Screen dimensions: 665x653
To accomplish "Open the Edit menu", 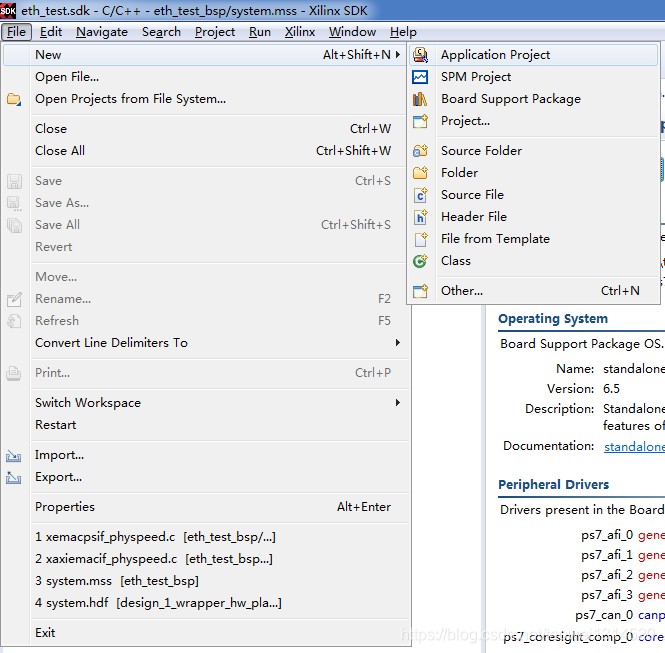I will [51, 32].
